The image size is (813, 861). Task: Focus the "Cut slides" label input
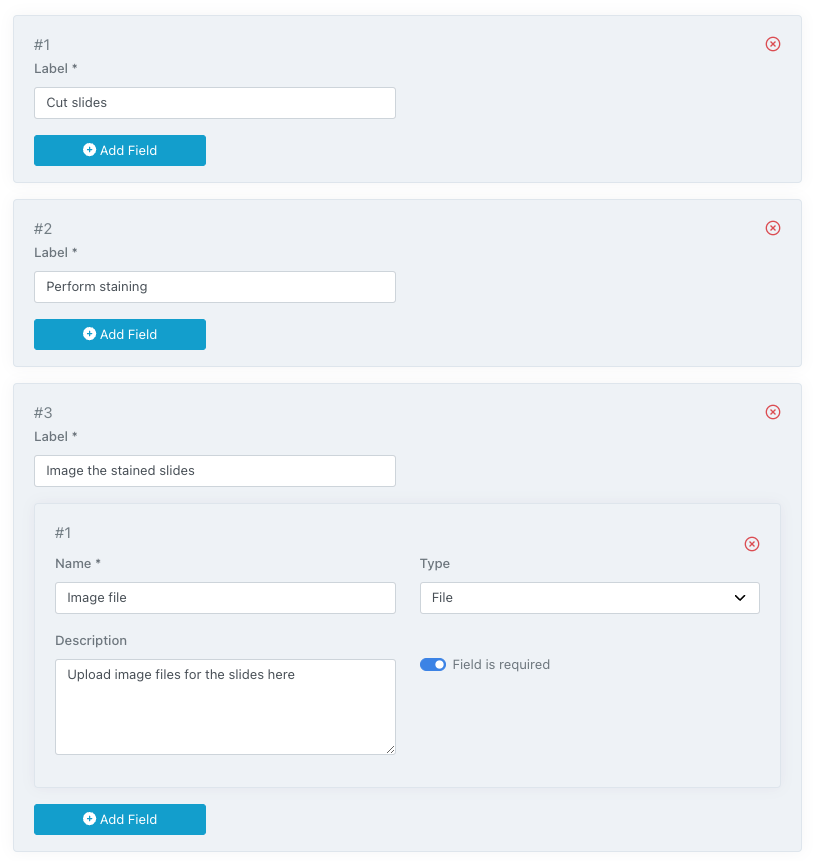coord(215,103)
